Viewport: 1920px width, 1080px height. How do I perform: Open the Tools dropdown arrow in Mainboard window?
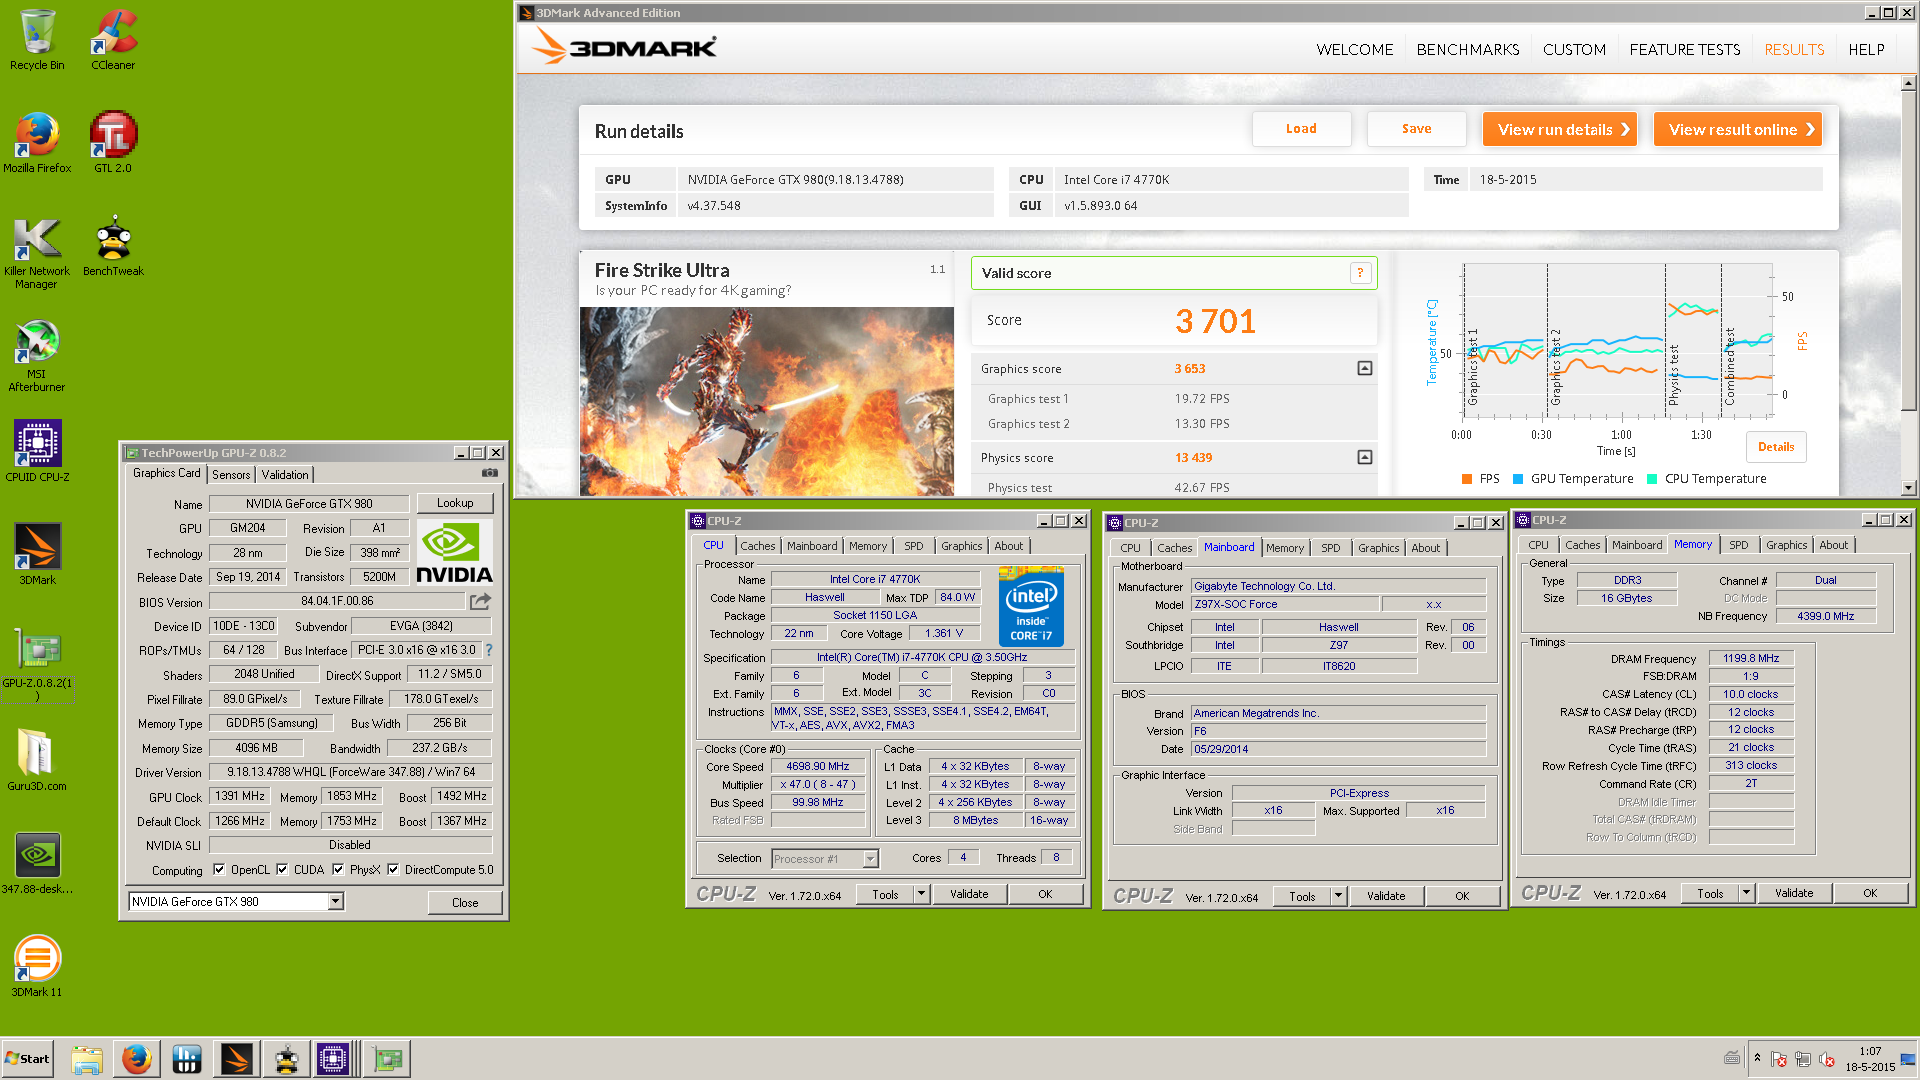point(1338,896)
